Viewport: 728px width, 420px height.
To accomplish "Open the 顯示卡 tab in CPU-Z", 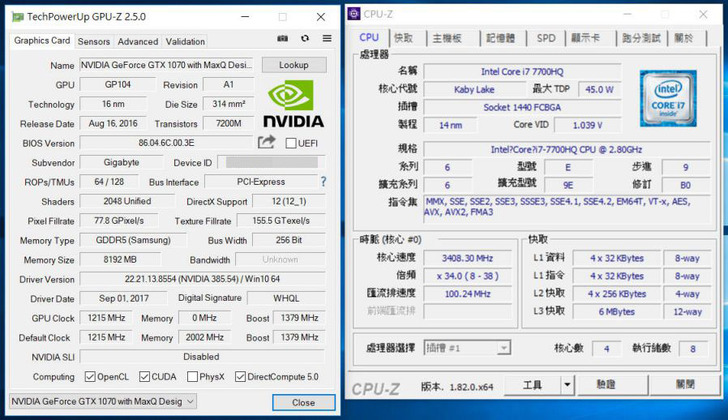I will [585, 38].
